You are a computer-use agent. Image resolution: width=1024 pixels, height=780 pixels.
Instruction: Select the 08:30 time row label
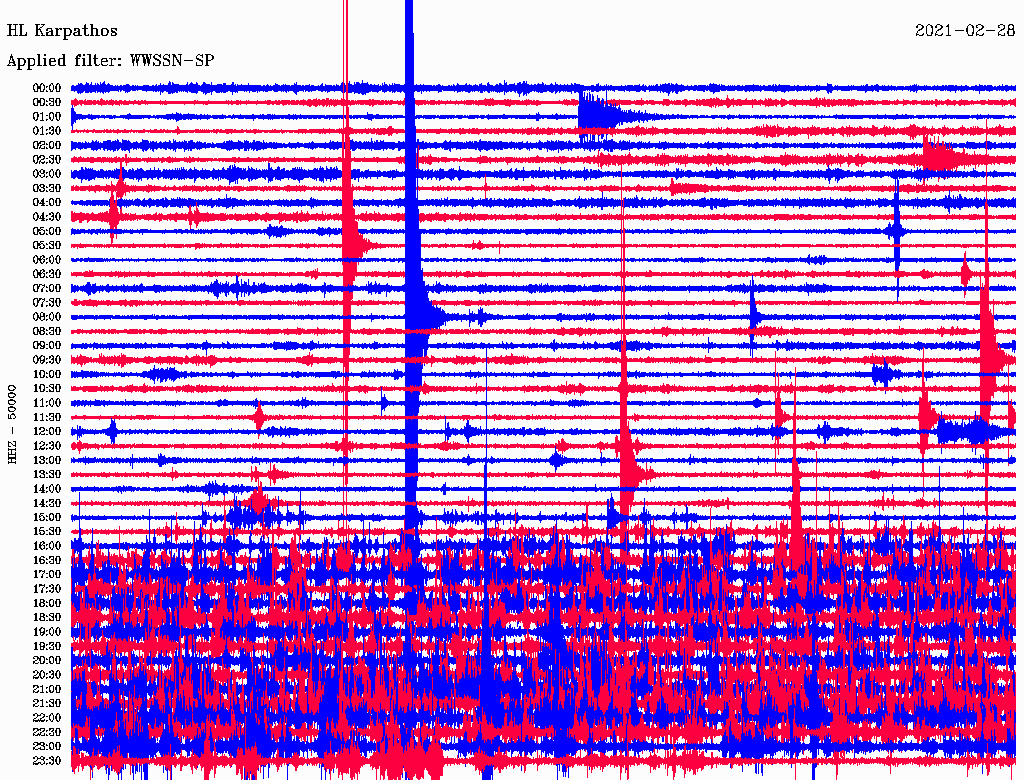click(x=47, y=331)
